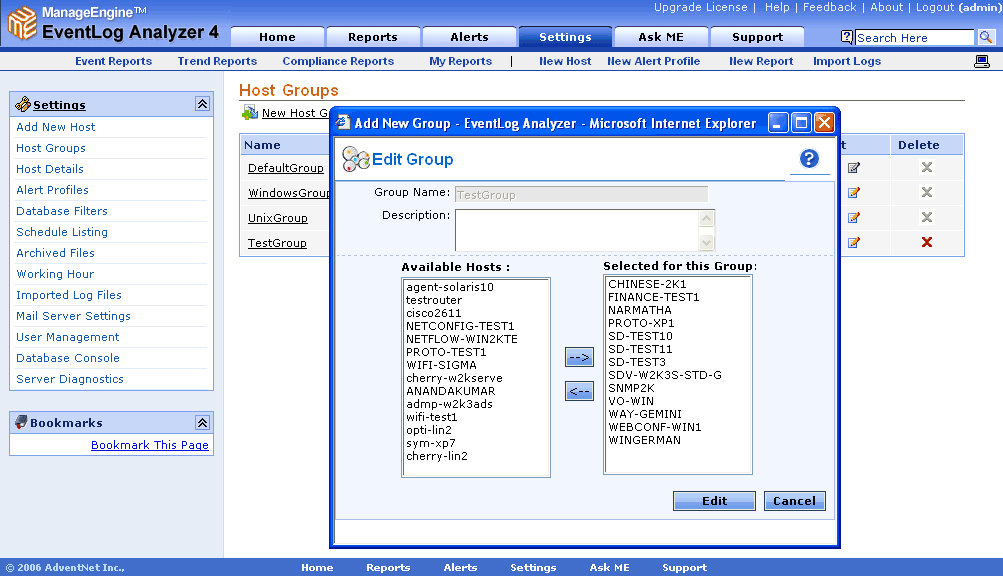Click the edit icon for TestGroup row

(x=853, y=243)
